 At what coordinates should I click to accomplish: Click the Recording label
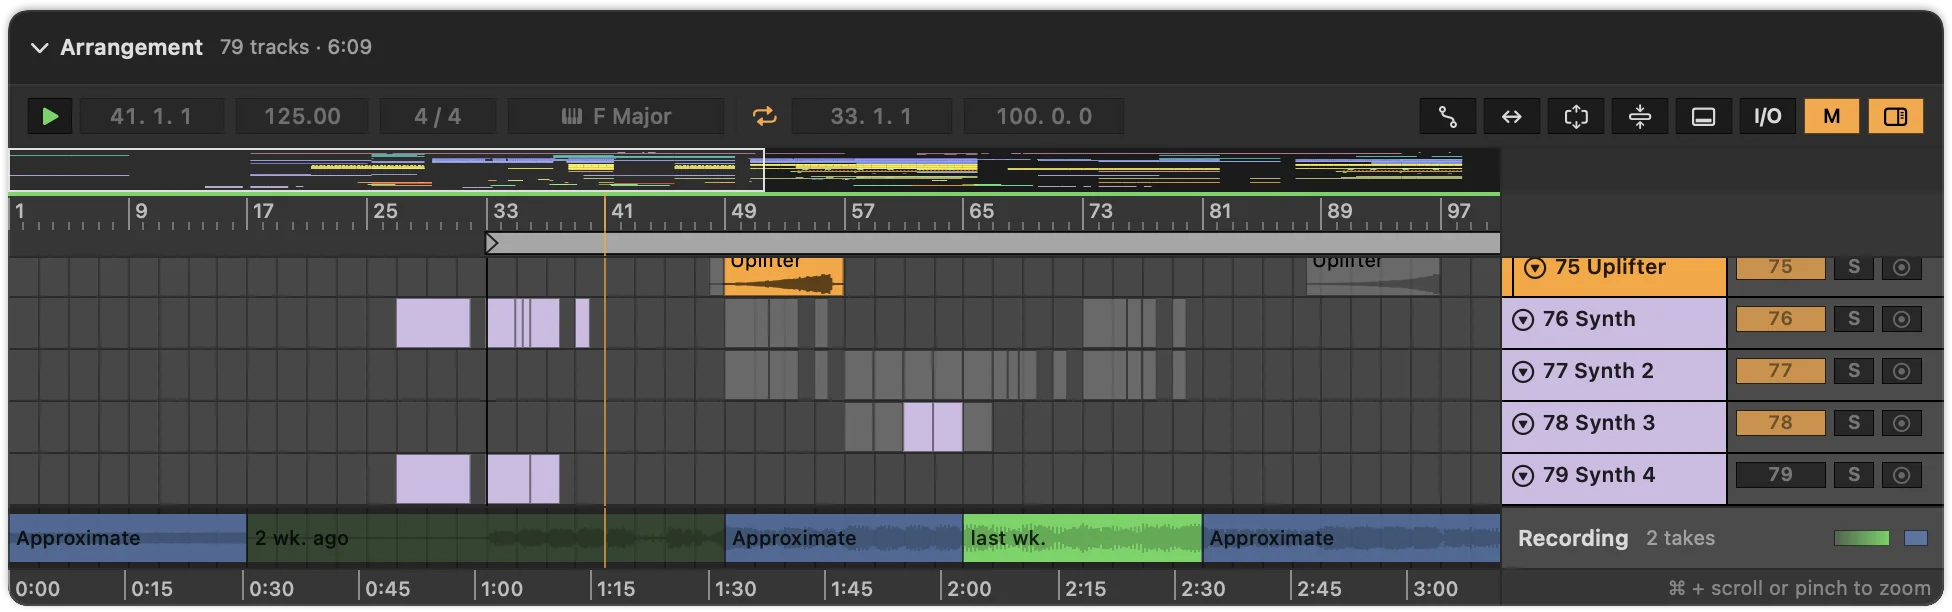tap(1573, 538)
